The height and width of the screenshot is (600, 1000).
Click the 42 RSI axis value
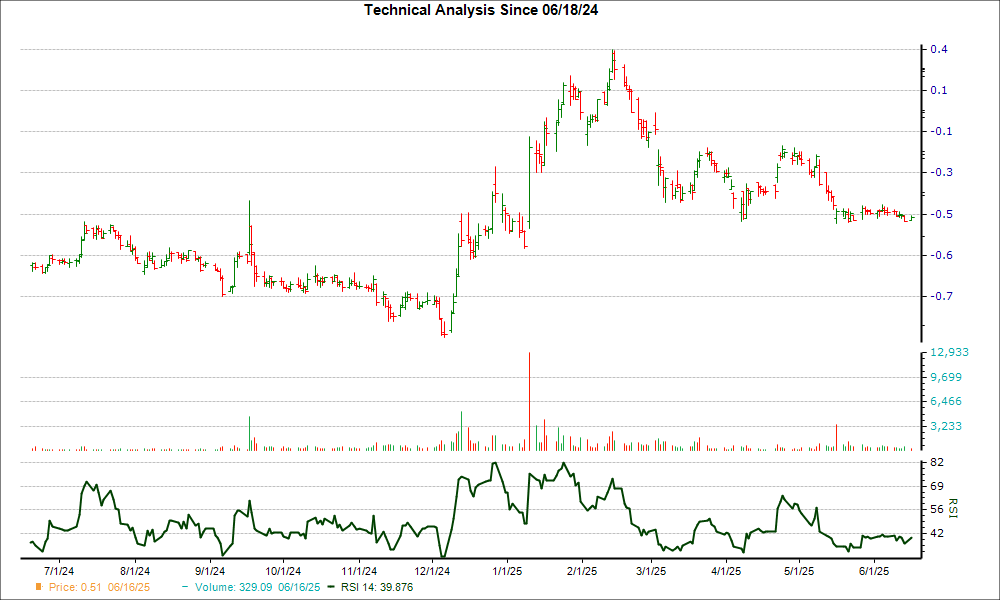(938, 534)
